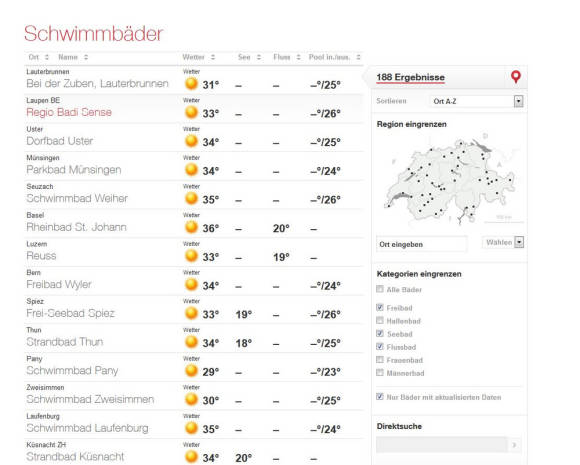Sort by Fluss column arrows
Viewport: 580px width, 465px height.
(x=298, y=57)
